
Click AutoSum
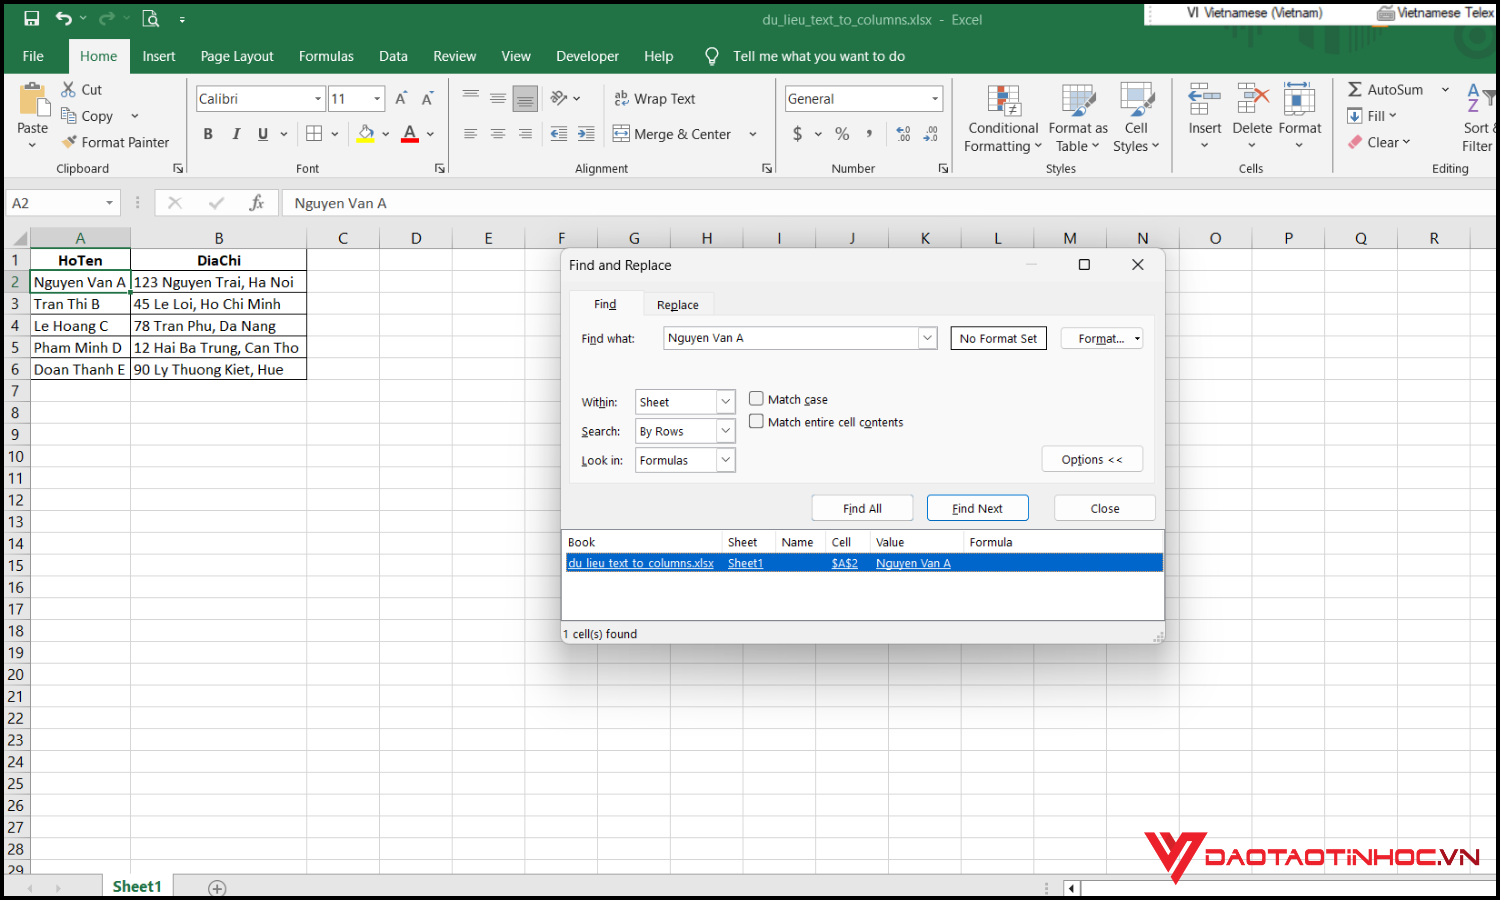coord(1385,89)
